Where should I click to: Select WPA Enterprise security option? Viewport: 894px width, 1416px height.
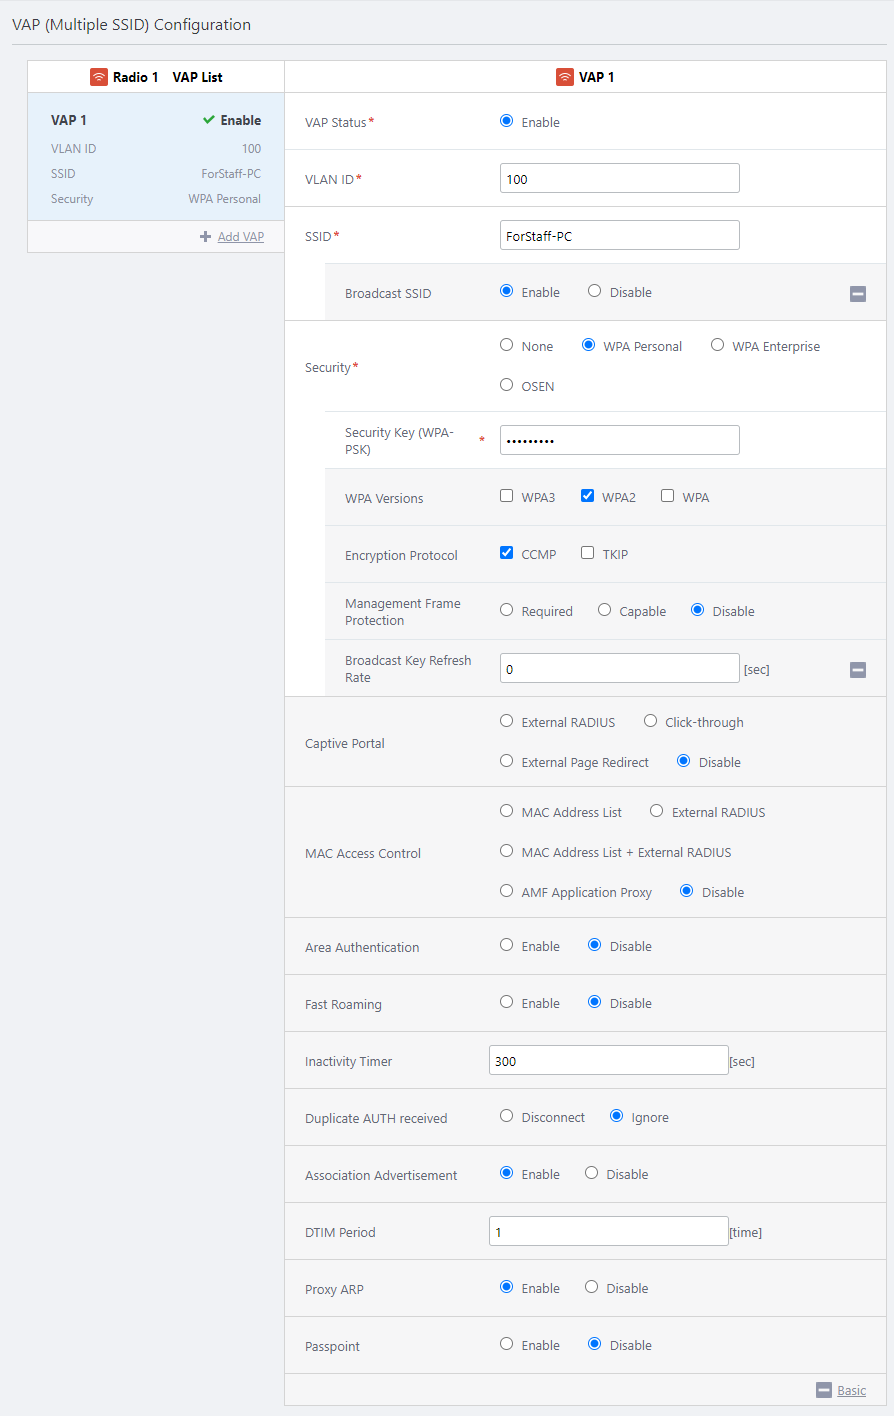click(x=718, y=345)
